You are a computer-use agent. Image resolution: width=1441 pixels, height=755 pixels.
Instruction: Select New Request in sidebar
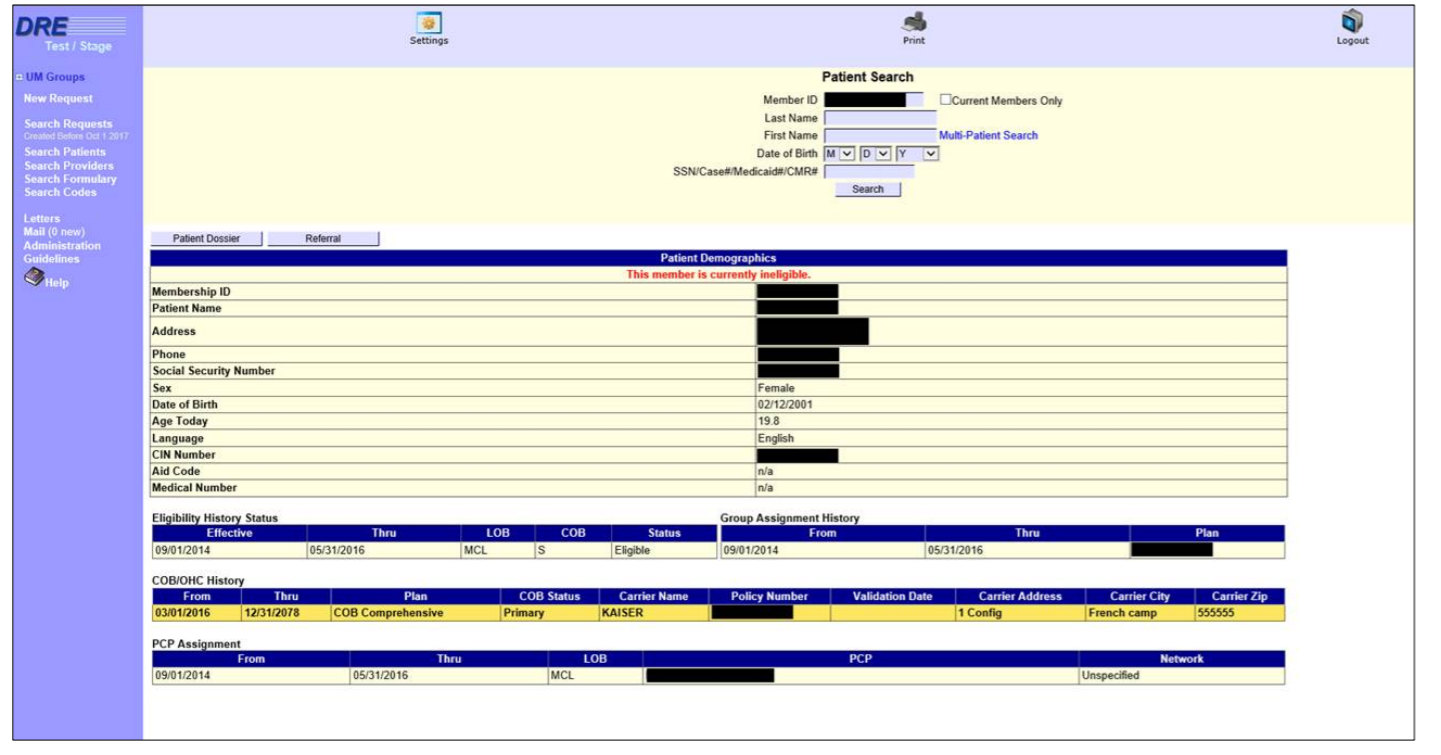58,99
